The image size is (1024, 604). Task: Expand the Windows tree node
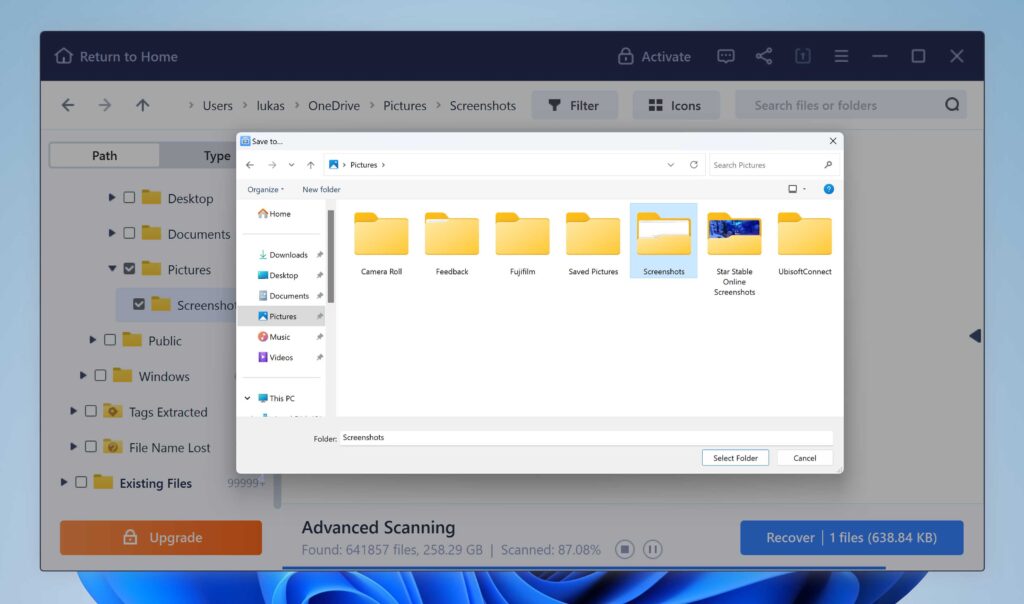tap(84, 376)
